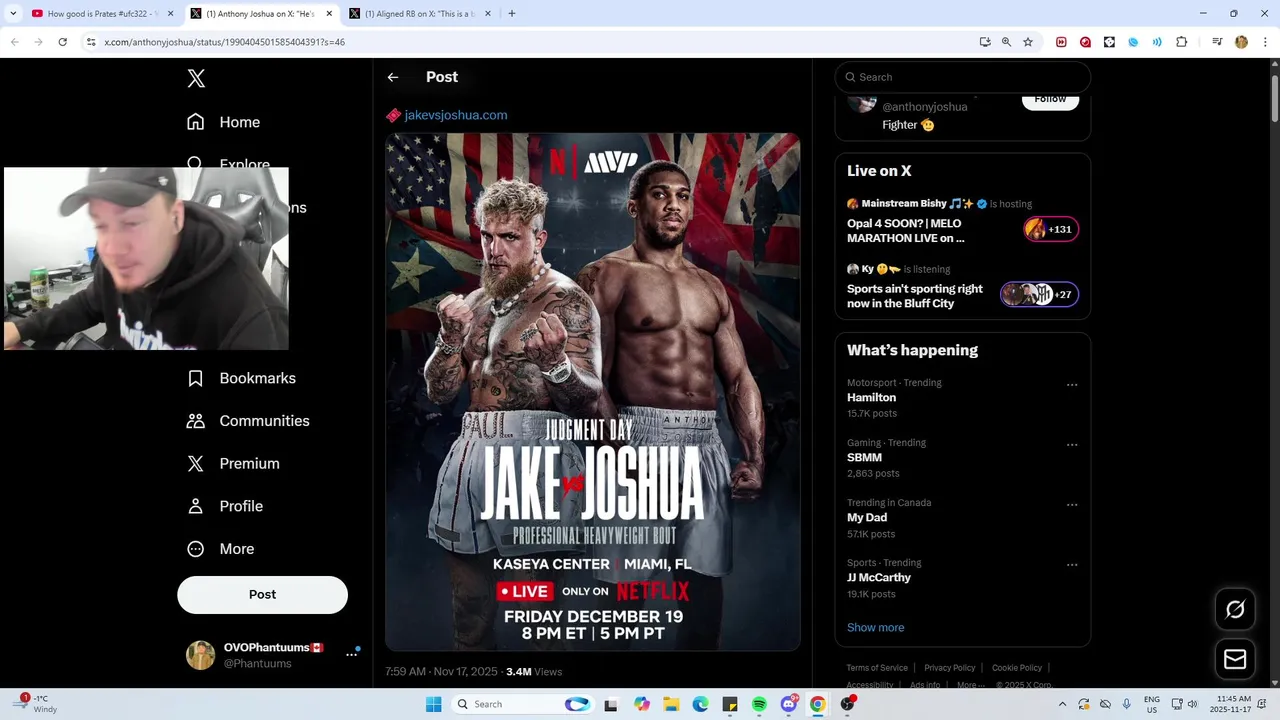Open Cookie Policy link
Image resolution: width=1280 pixels, height=720 pixels.
(1017, 668)
